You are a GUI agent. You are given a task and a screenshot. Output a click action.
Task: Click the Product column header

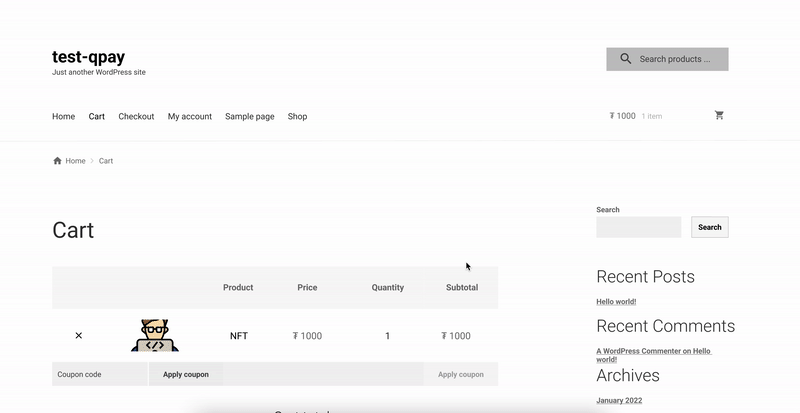coord(238,287)
